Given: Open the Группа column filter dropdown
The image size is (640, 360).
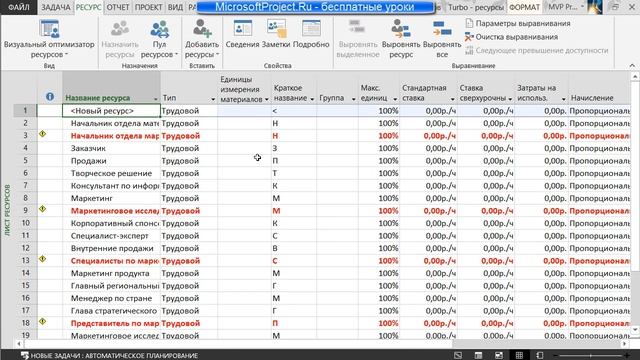Looking at the screenshot, I should click(354, 99).
